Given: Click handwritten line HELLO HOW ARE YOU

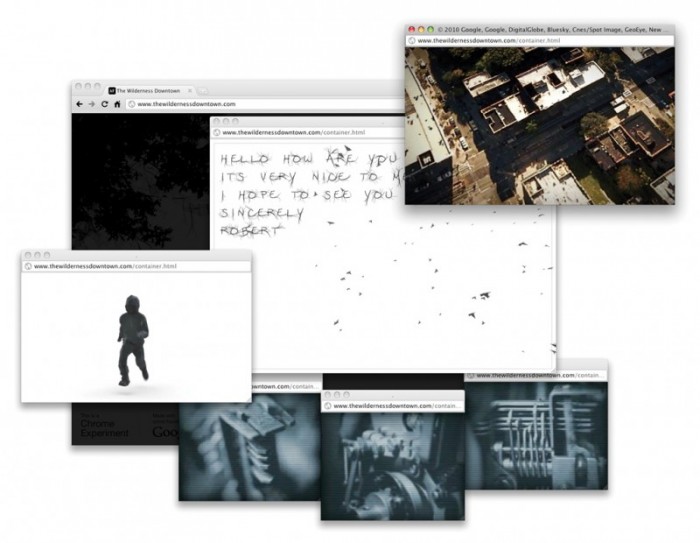Looking at the screenshot, I should click(x=309, y=159).
